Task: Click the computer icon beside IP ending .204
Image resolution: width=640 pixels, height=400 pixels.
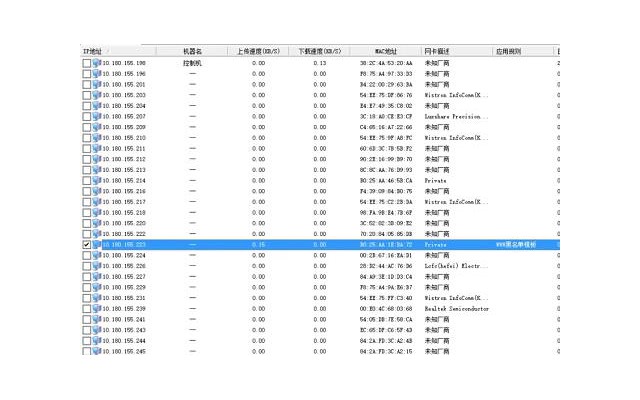Action: coord(97,105)
